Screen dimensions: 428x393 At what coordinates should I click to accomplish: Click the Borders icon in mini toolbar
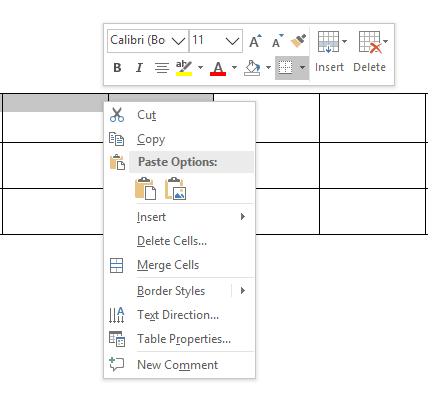coord(286,68)
